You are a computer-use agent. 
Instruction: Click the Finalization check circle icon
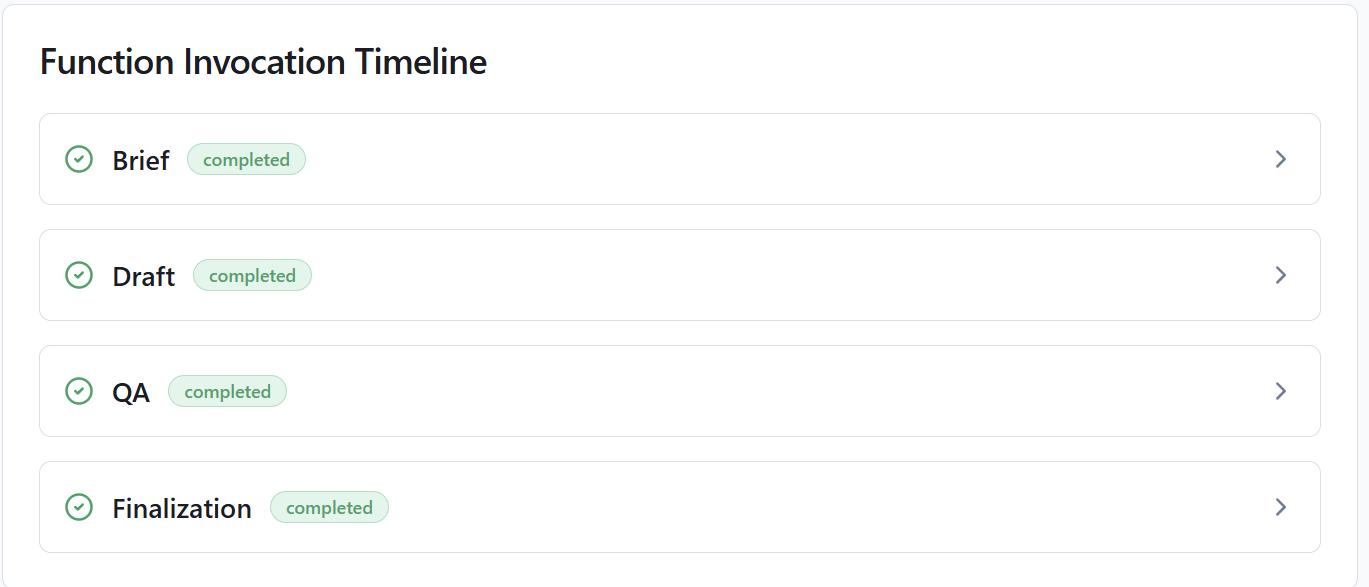click(79, 507)
